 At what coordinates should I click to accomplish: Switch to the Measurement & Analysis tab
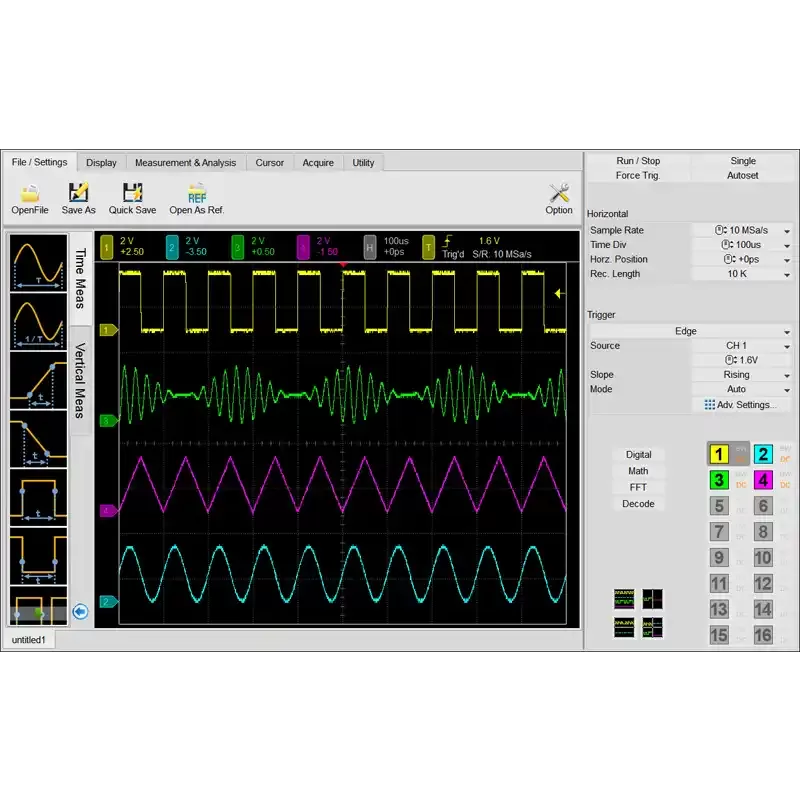[185, 163]
